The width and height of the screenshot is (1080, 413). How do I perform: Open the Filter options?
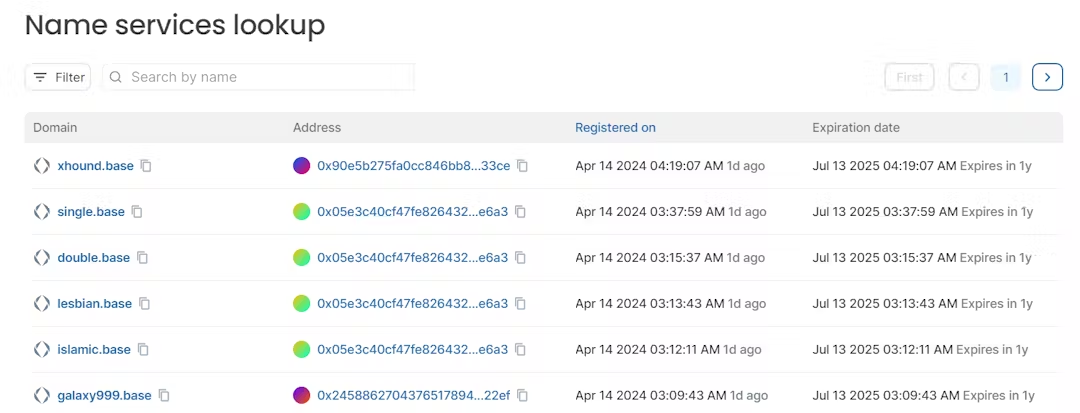[58, 77]
